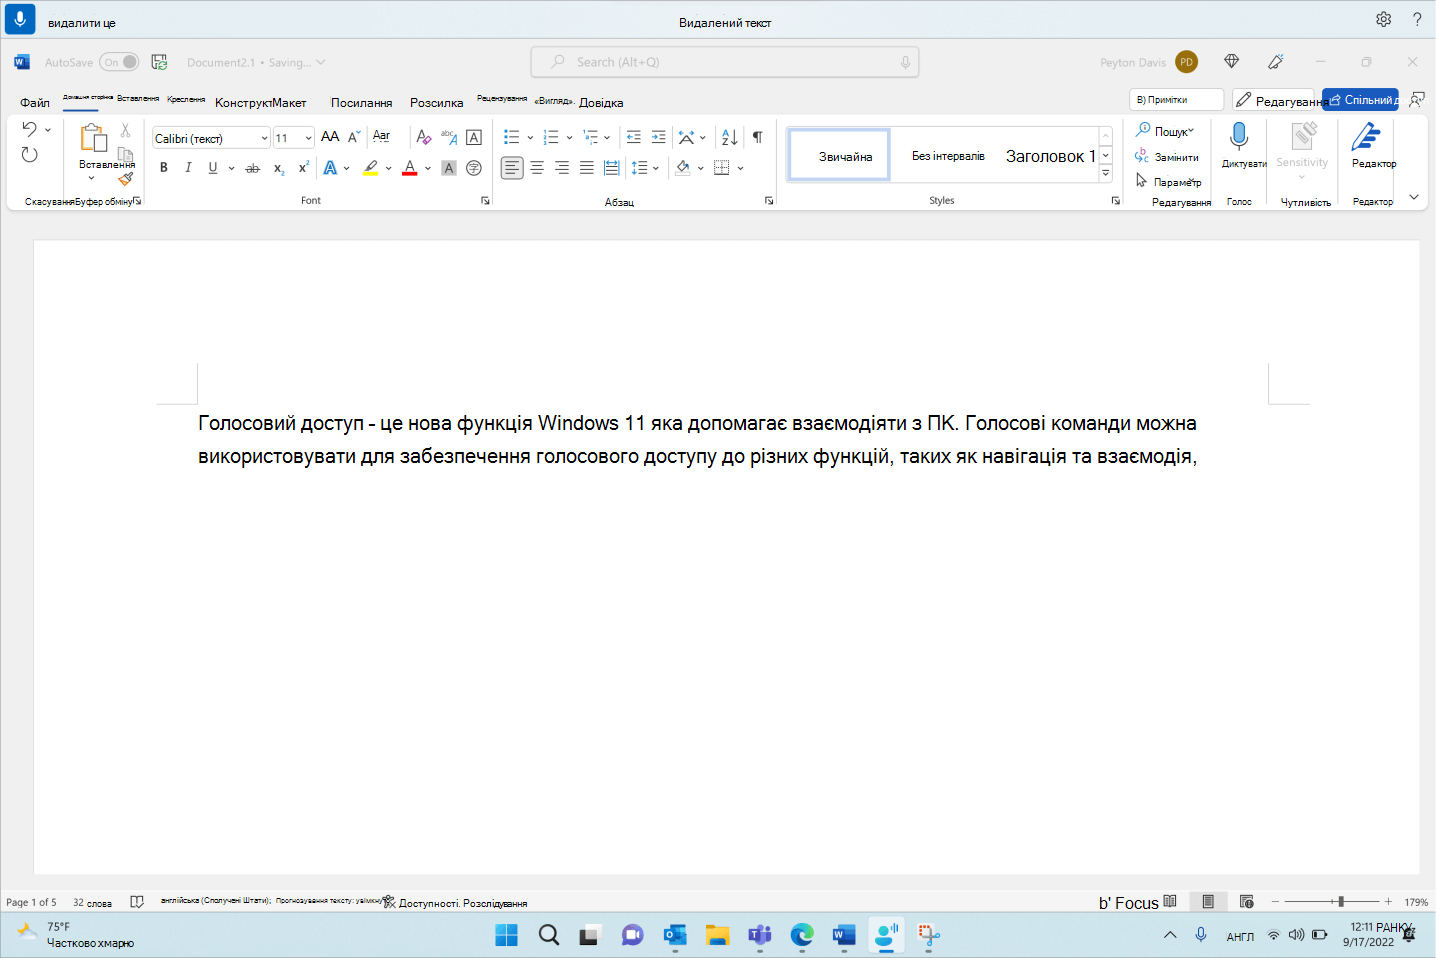Viewport: 1436px width, 958px height.
Task: Switch to Focus mode
Action: 1136,902
